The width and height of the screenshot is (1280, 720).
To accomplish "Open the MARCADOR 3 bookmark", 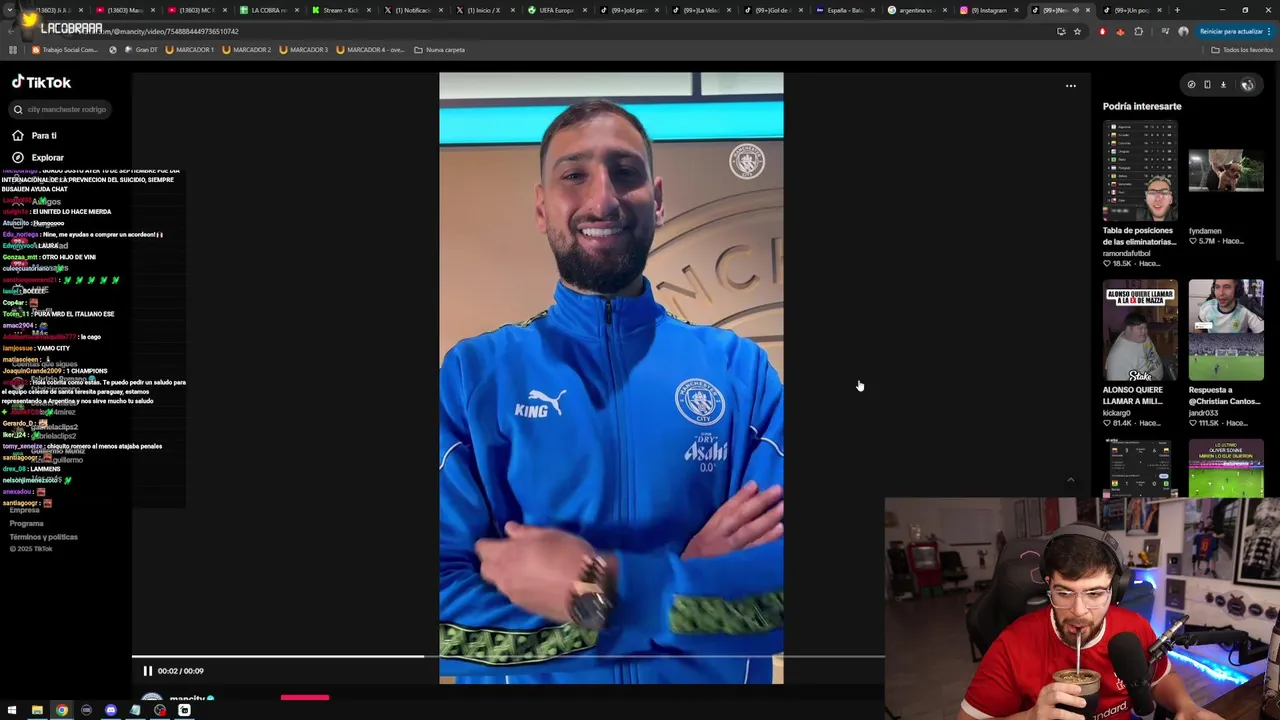I will click(x=303, y=49).
